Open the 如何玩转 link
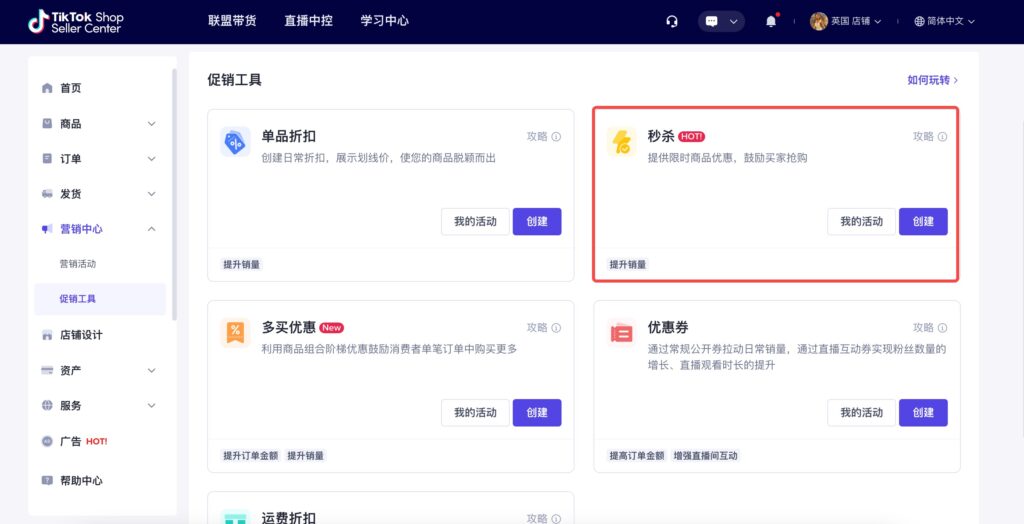The height and width of the screenshot is (524, 1024). click(933, 80)
